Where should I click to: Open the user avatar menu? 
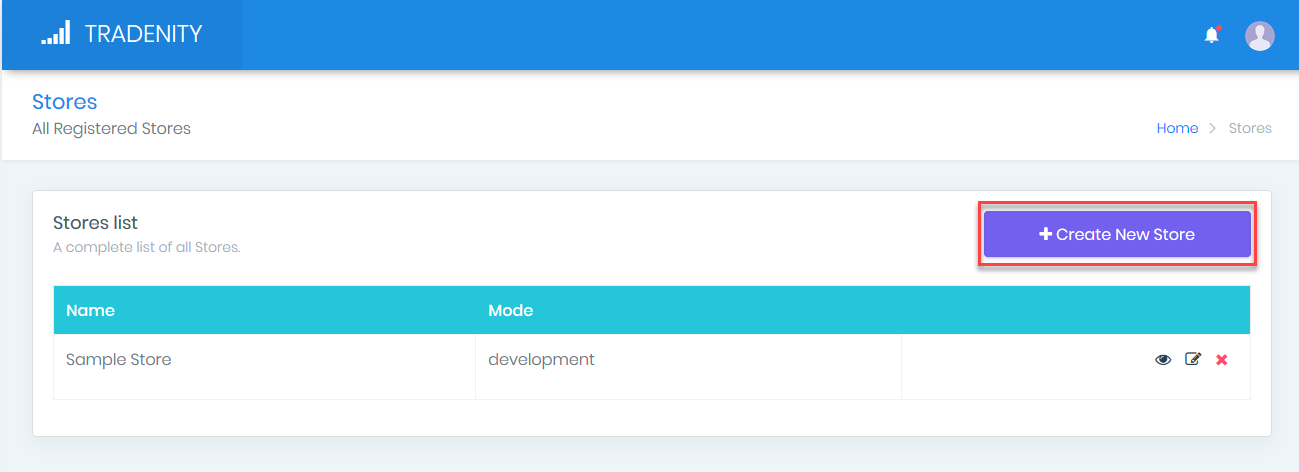(x=1259, y=36)
